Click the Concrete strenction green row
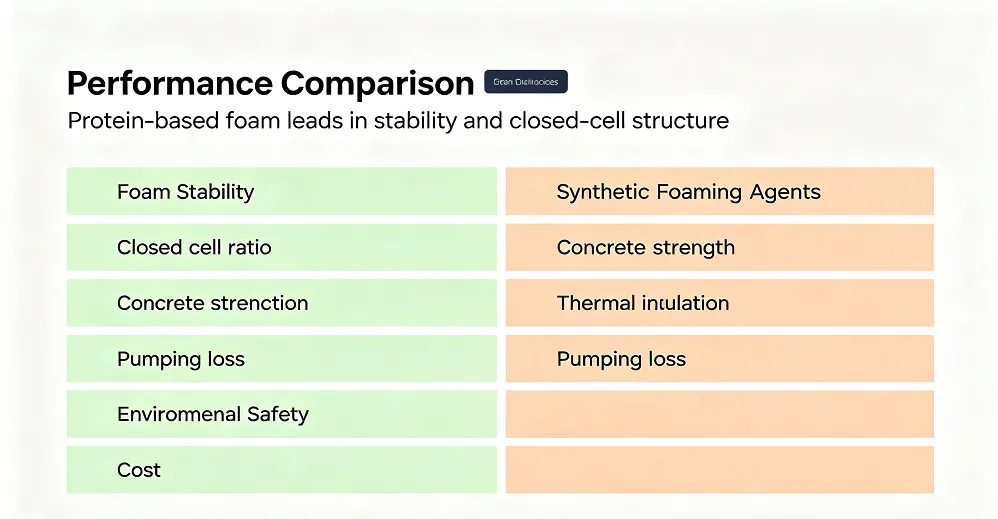This screenshot has height=519, width=998. (281, 302)
